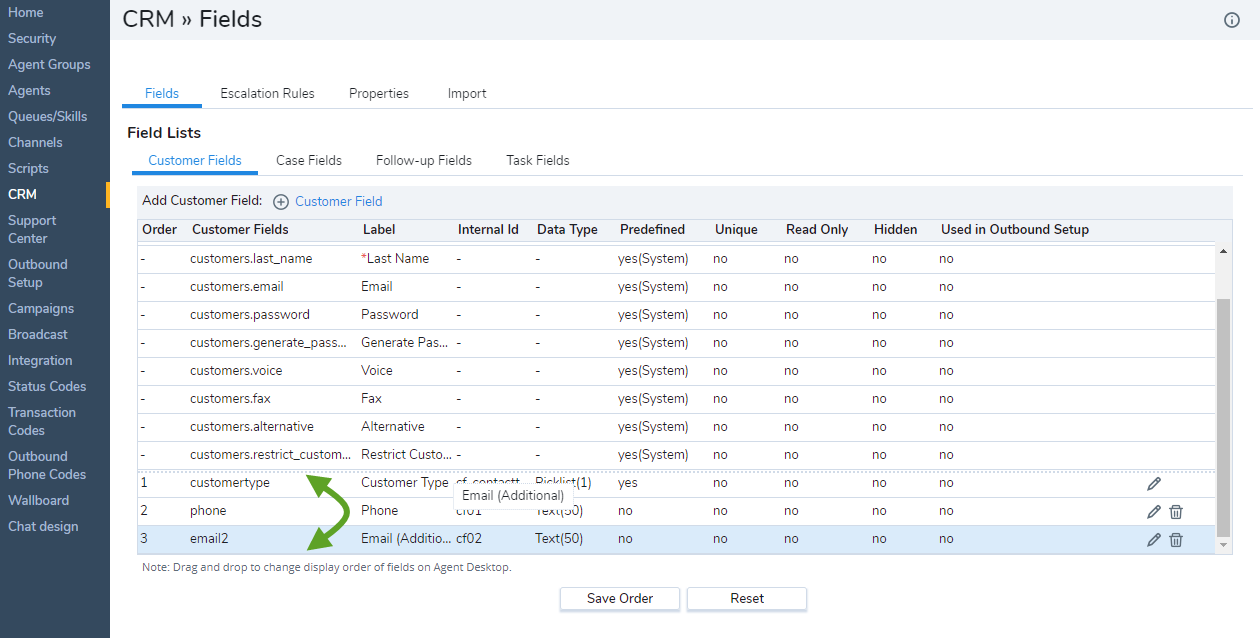Screen dimensions: 1260x638
Task: Select the customertype field row
Action: click(677, 483)
